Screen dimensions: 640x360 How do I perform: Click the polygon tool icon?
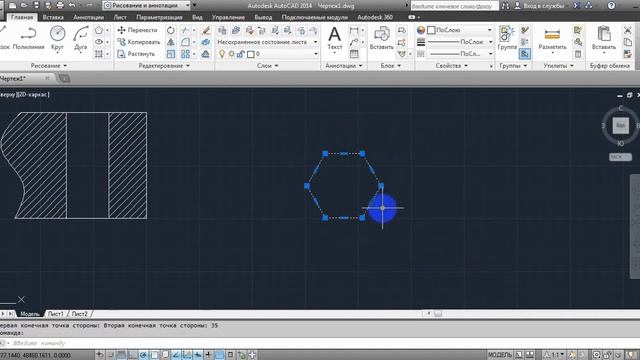99,30
